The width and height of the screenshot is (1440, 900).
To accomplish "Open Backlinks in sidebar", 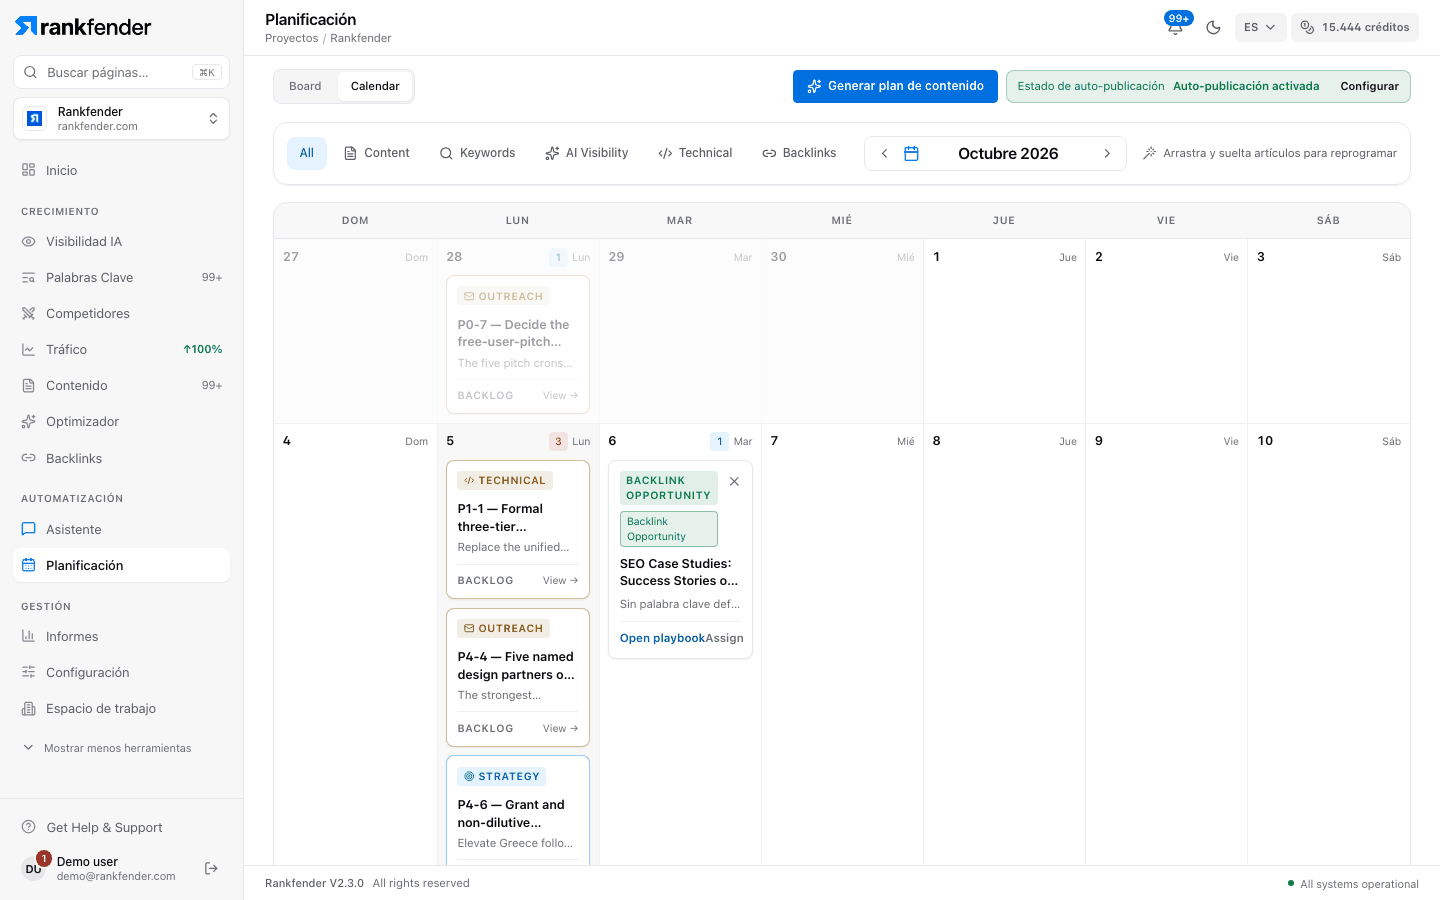I will tap(122, 458).
